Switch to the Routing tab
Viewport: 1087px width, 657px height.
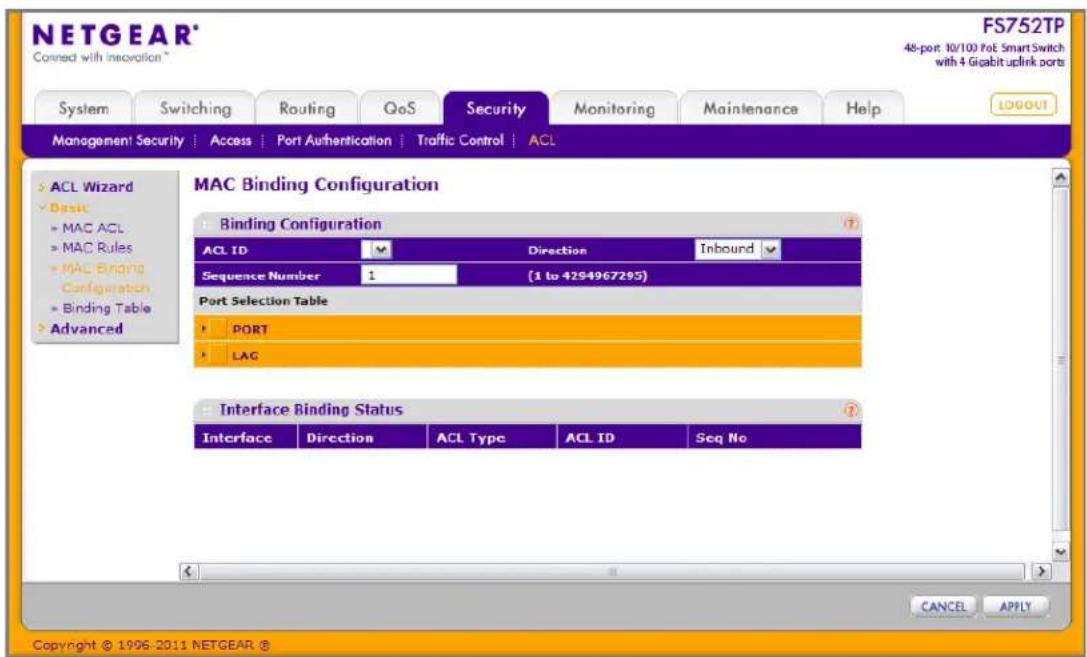[307, 109]
